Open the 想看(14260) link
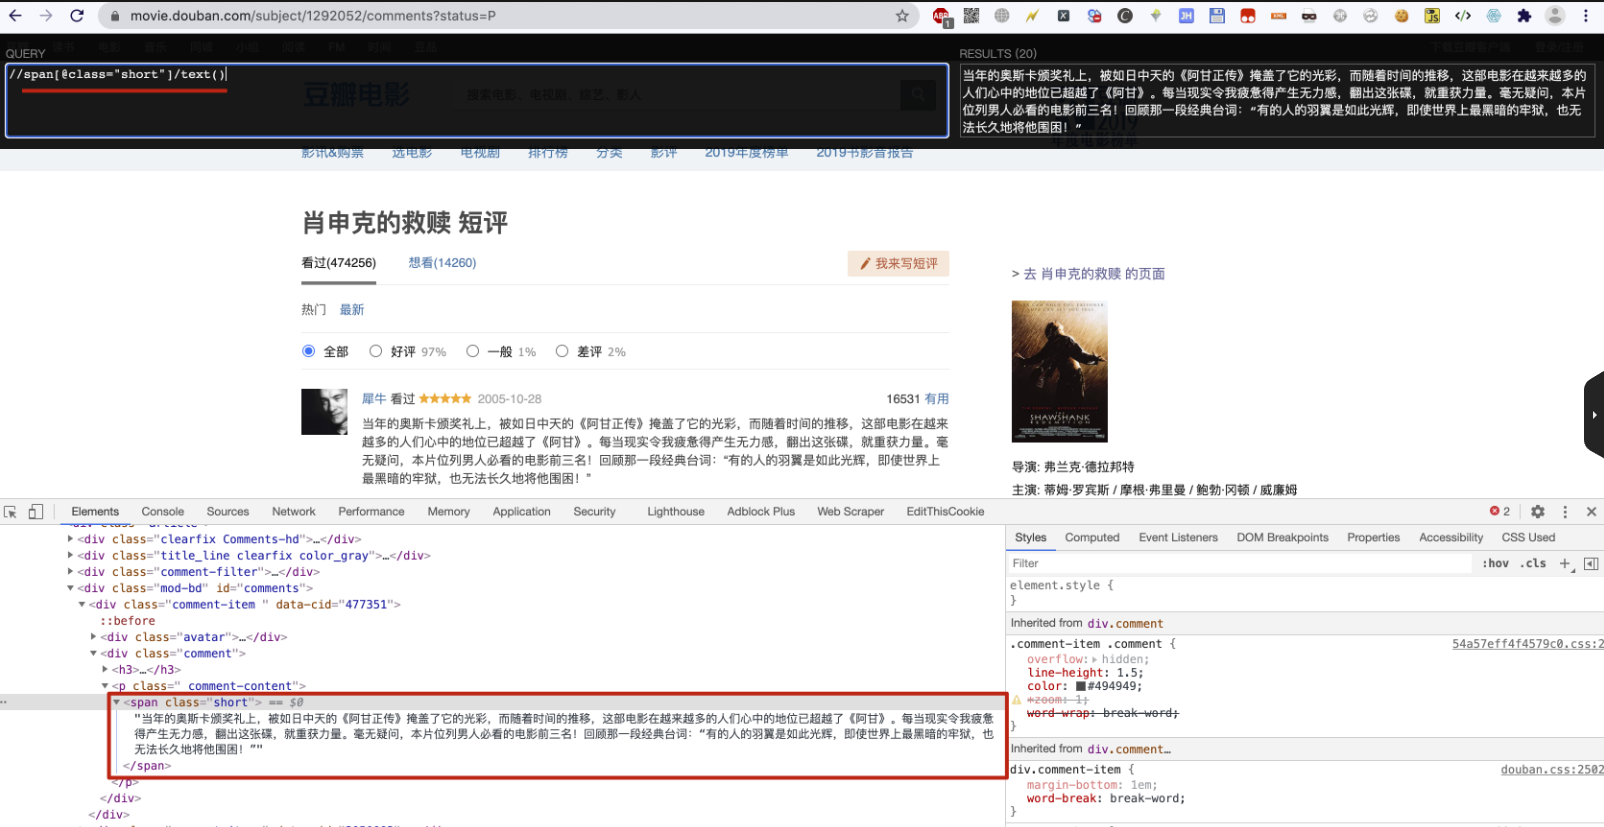This screenshot has height=827, width=1604. pos(442,263)
